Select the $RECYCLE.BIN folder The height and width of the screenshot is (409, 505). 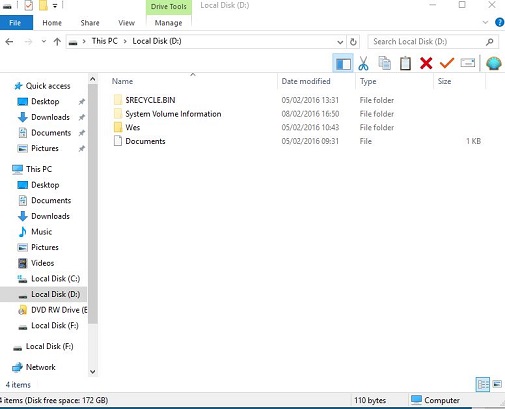click(150, 100)
